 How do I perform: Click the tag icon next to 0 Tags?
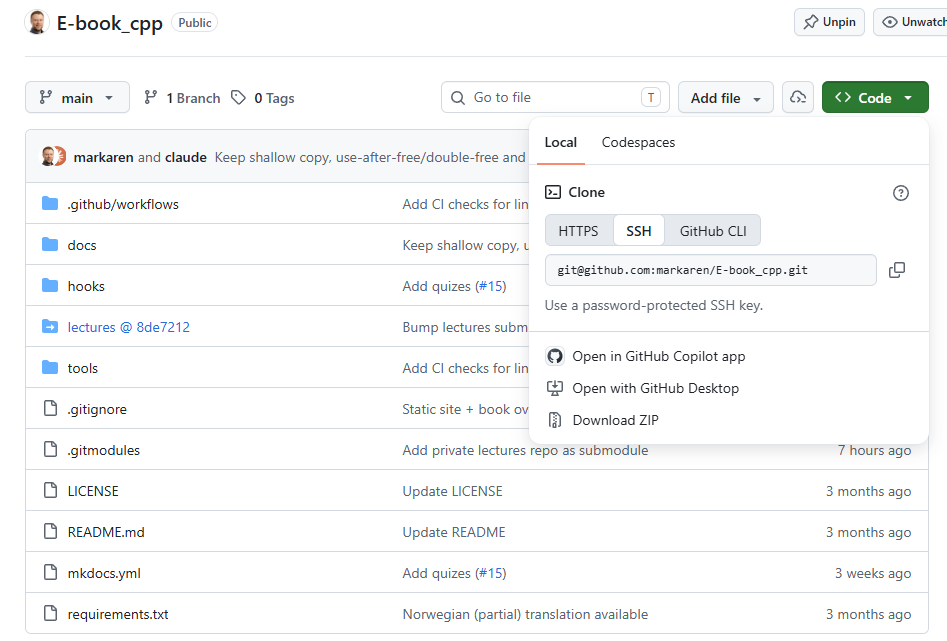point(239,97)
